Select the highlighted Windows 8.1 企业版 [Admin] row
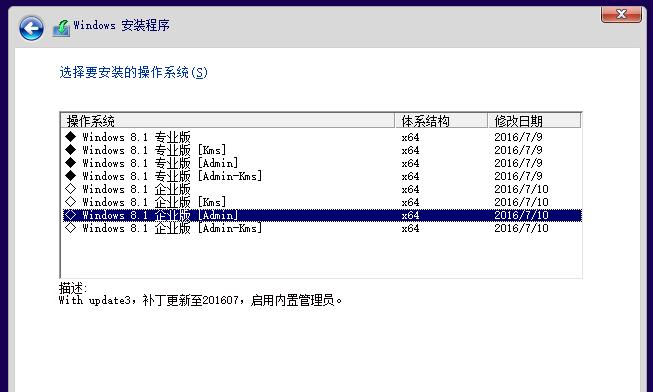Viewport: 653px width, 392px height. pos(322,215)
